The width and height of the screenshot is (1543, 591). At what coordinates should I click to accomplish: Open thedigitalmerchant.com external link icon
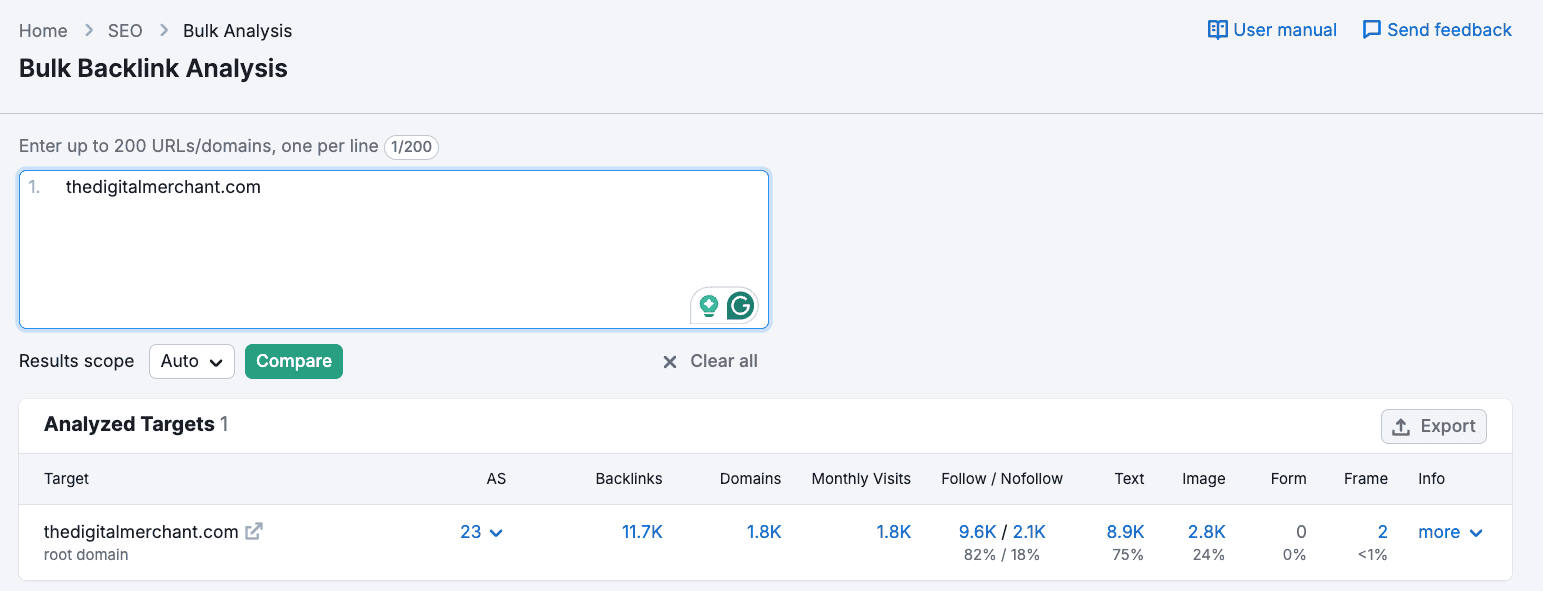[x=254, y=532]
